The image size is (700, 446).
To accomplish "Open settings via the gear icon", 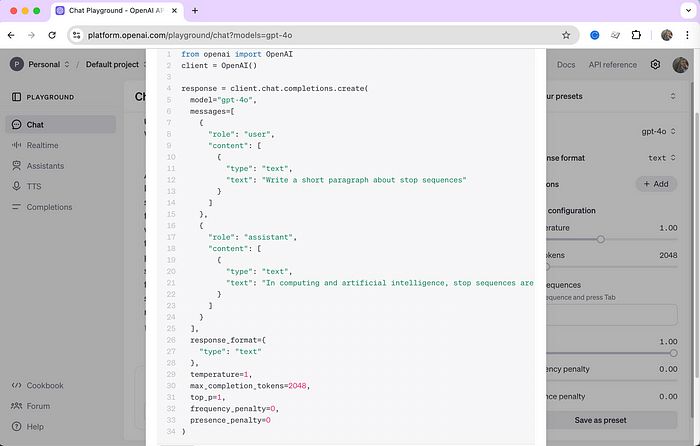I will coord(655,65).
